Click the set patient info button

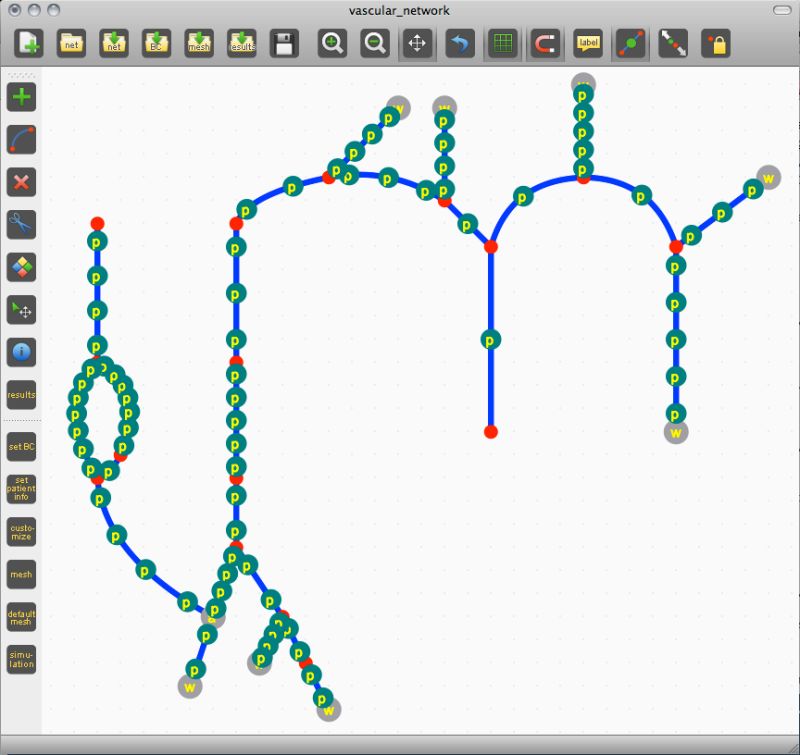[x=21, y=489]
